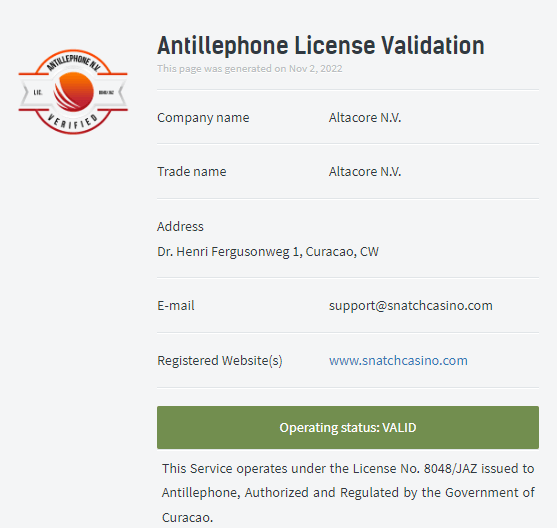The image size is (557, 528).
Task: Click the Antillephone N.V. verified seal logo
Action: (73, 92)
